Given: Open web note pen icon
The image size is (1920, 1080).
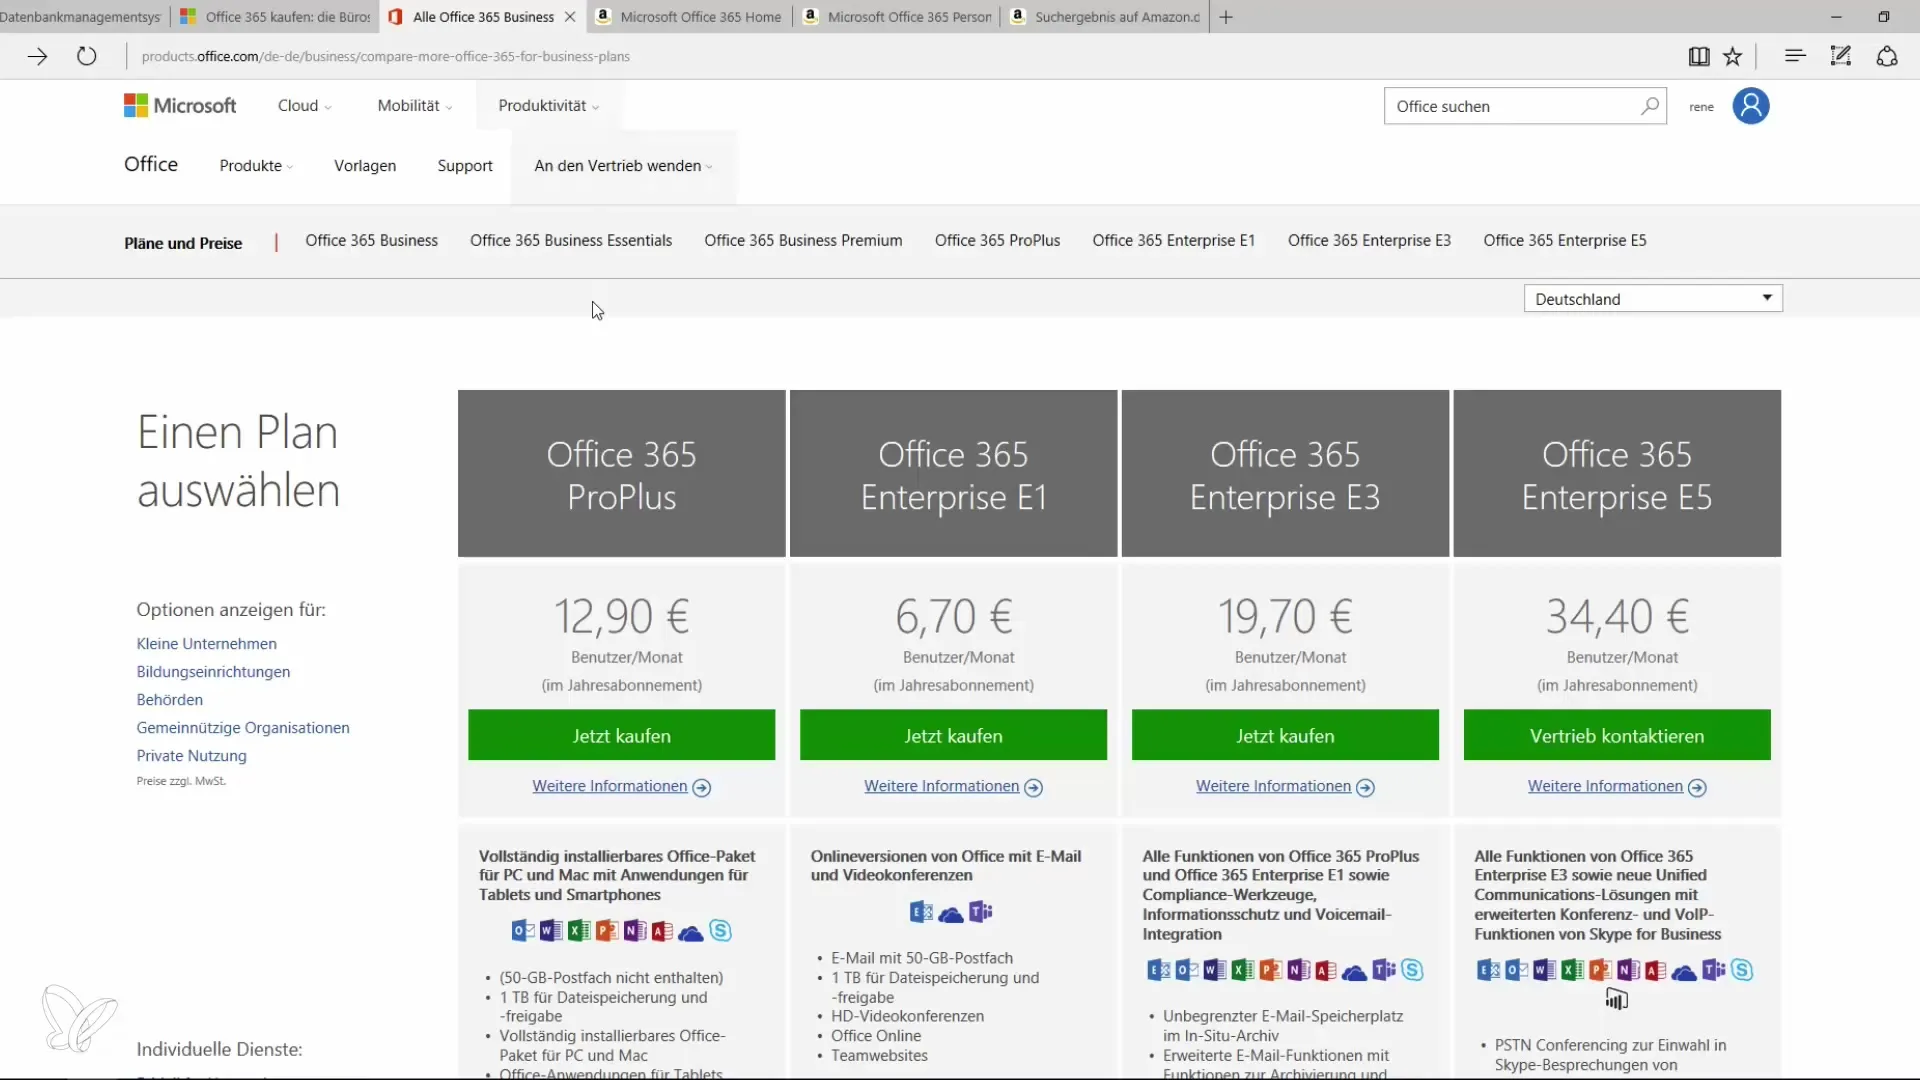Looking at the screenshot, I should 1841,56.
